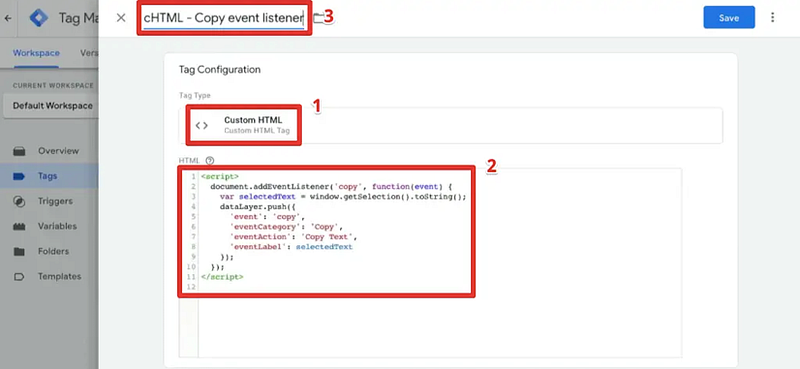
Task: Click the folder icon next to tag name
Action: click(x=318, y=18)
